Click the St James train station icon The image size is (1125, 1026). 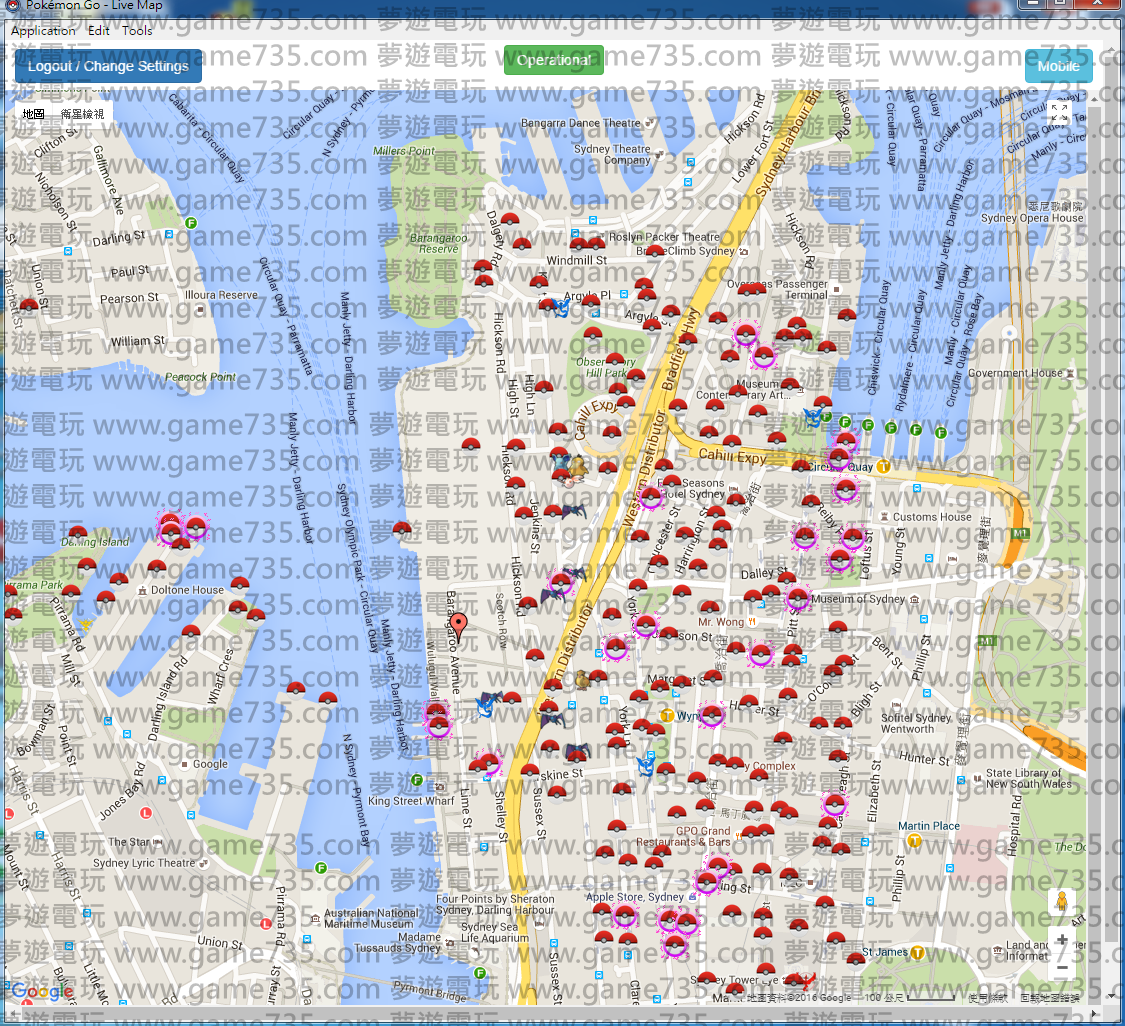point(917,954)
